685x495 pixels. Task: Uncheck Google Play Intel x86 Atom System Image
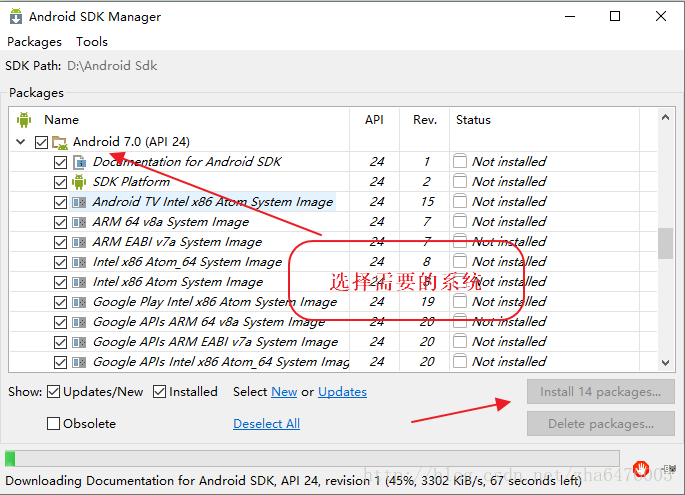pyautogui.click(x=60, y=303)
